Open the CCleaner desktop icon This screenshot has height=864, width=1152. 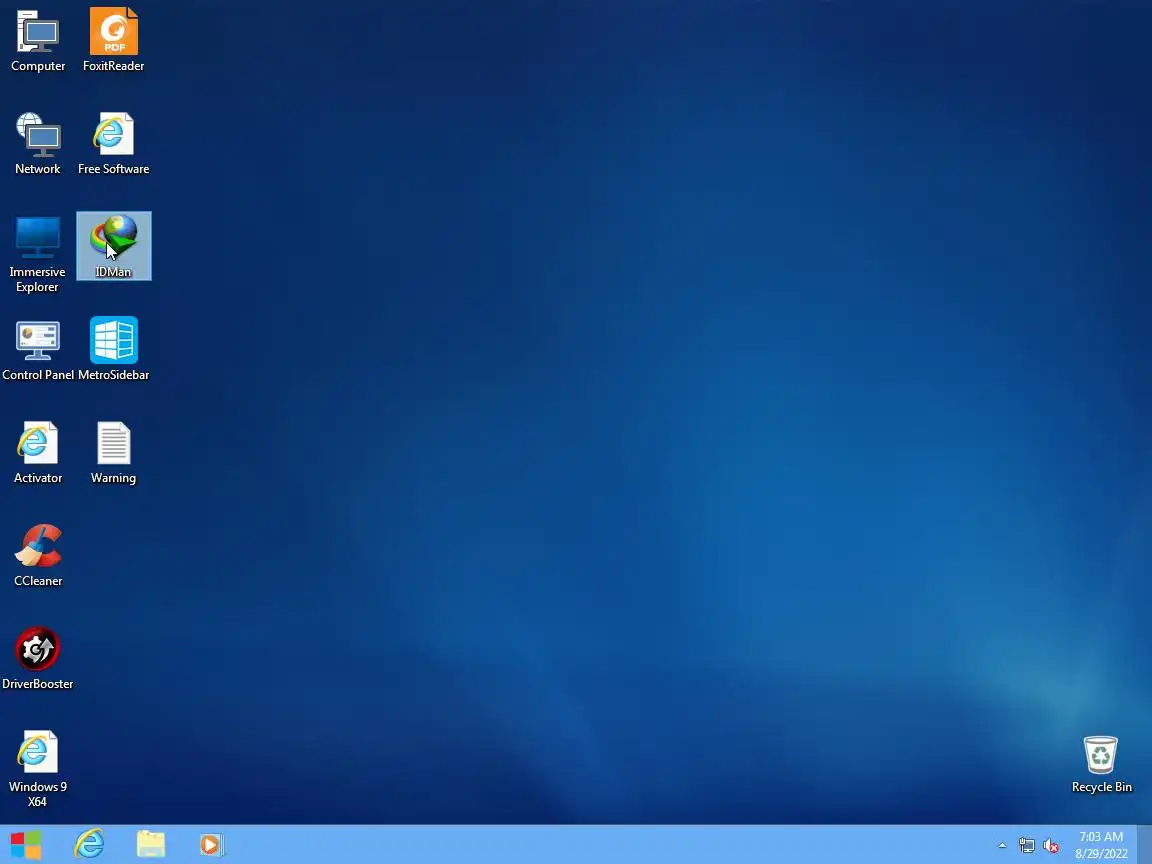[38, 555]
